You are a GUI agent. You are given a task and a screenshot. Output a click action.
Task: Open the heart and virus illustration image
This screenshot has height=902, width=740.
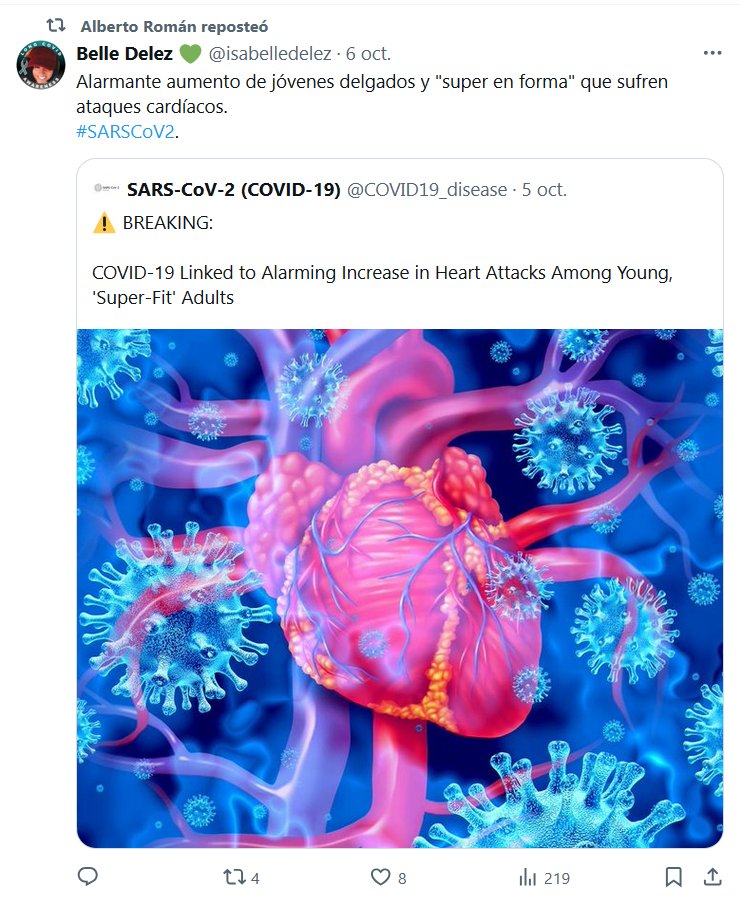400,588
